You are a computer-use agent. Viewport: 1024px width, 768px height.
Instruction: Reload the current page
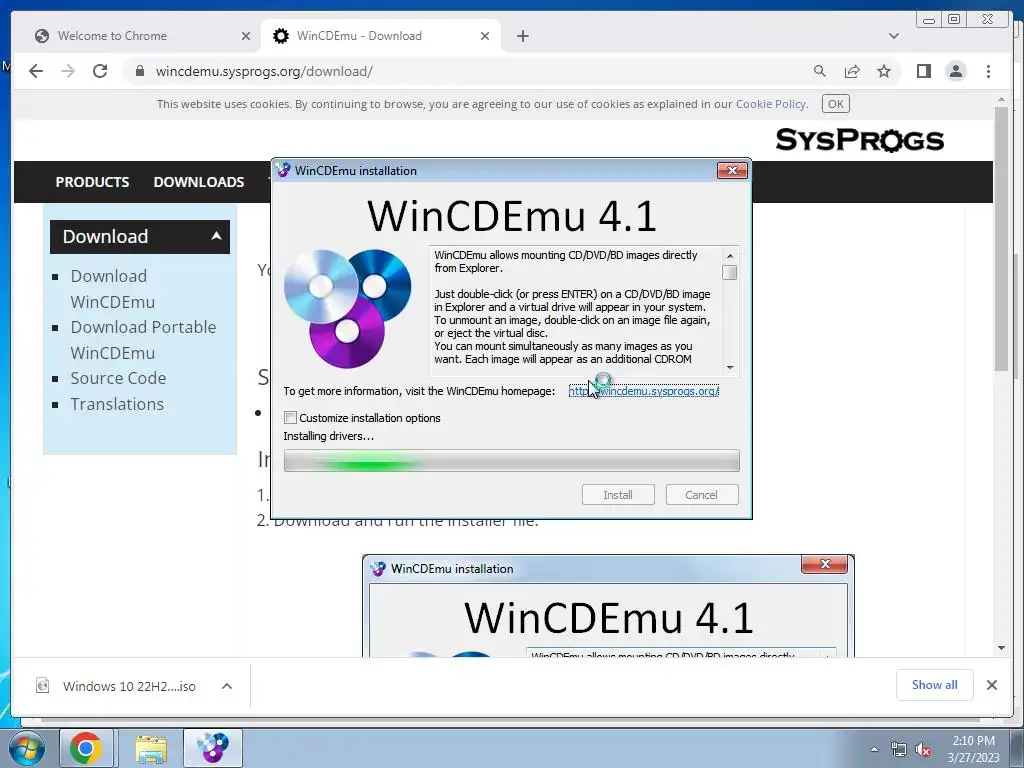[100, 71]
